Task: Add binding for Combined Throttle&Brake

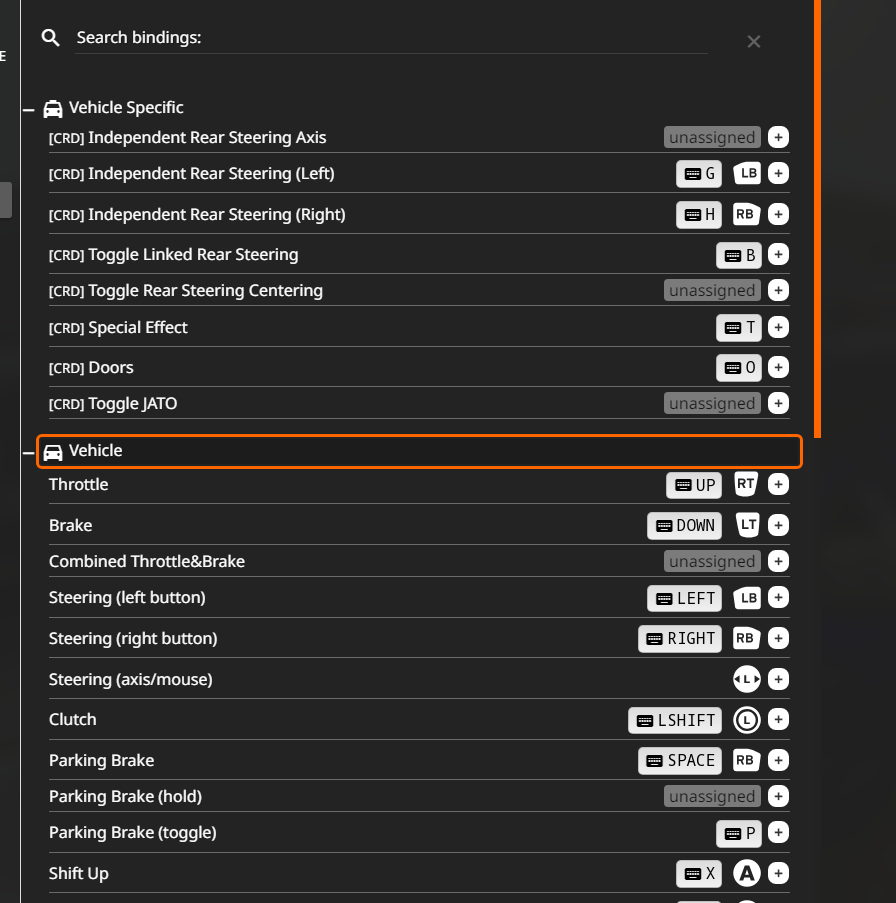Action: pyautogui.click(x=779, y=561)
